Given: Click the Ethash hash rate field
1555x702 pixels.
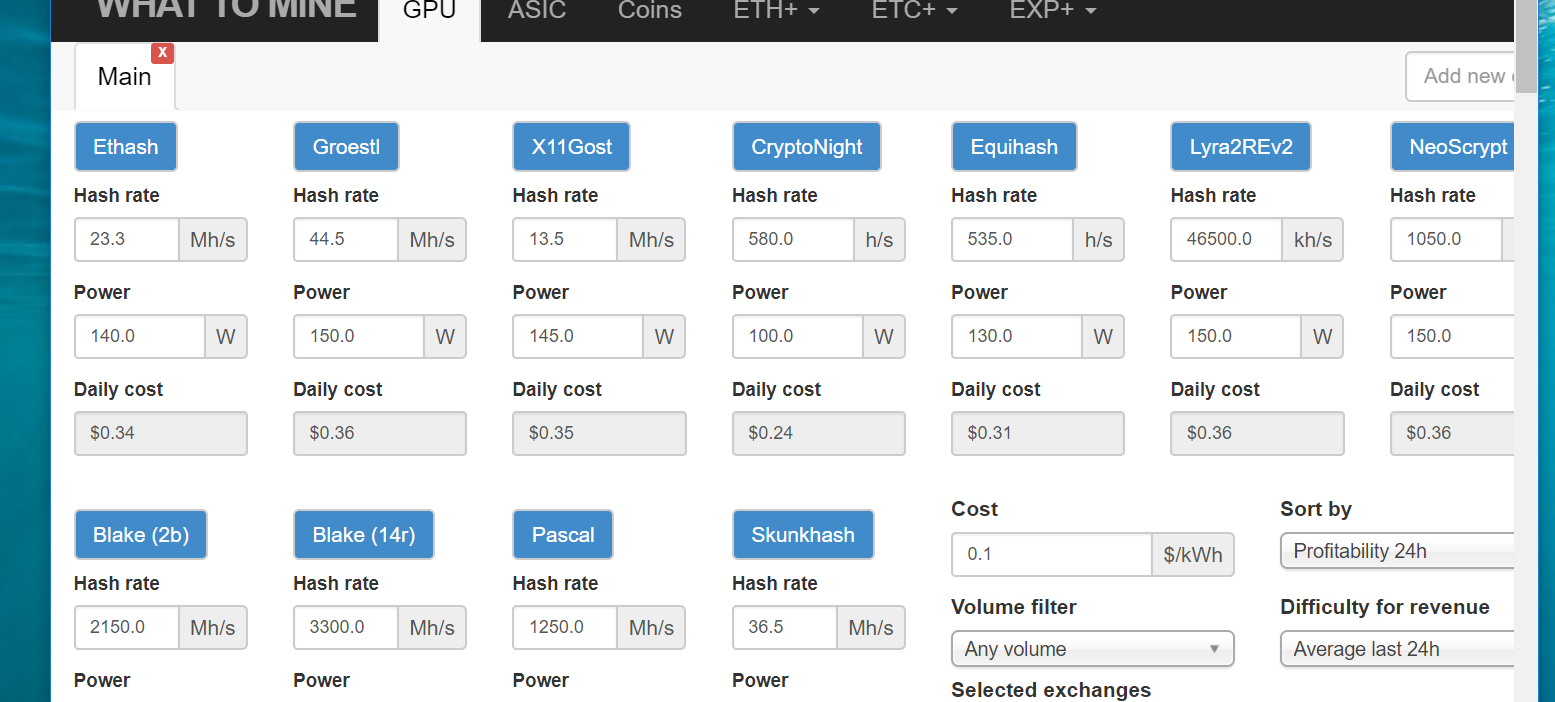Looking at the screenshot, I should (x=127, y=240).
